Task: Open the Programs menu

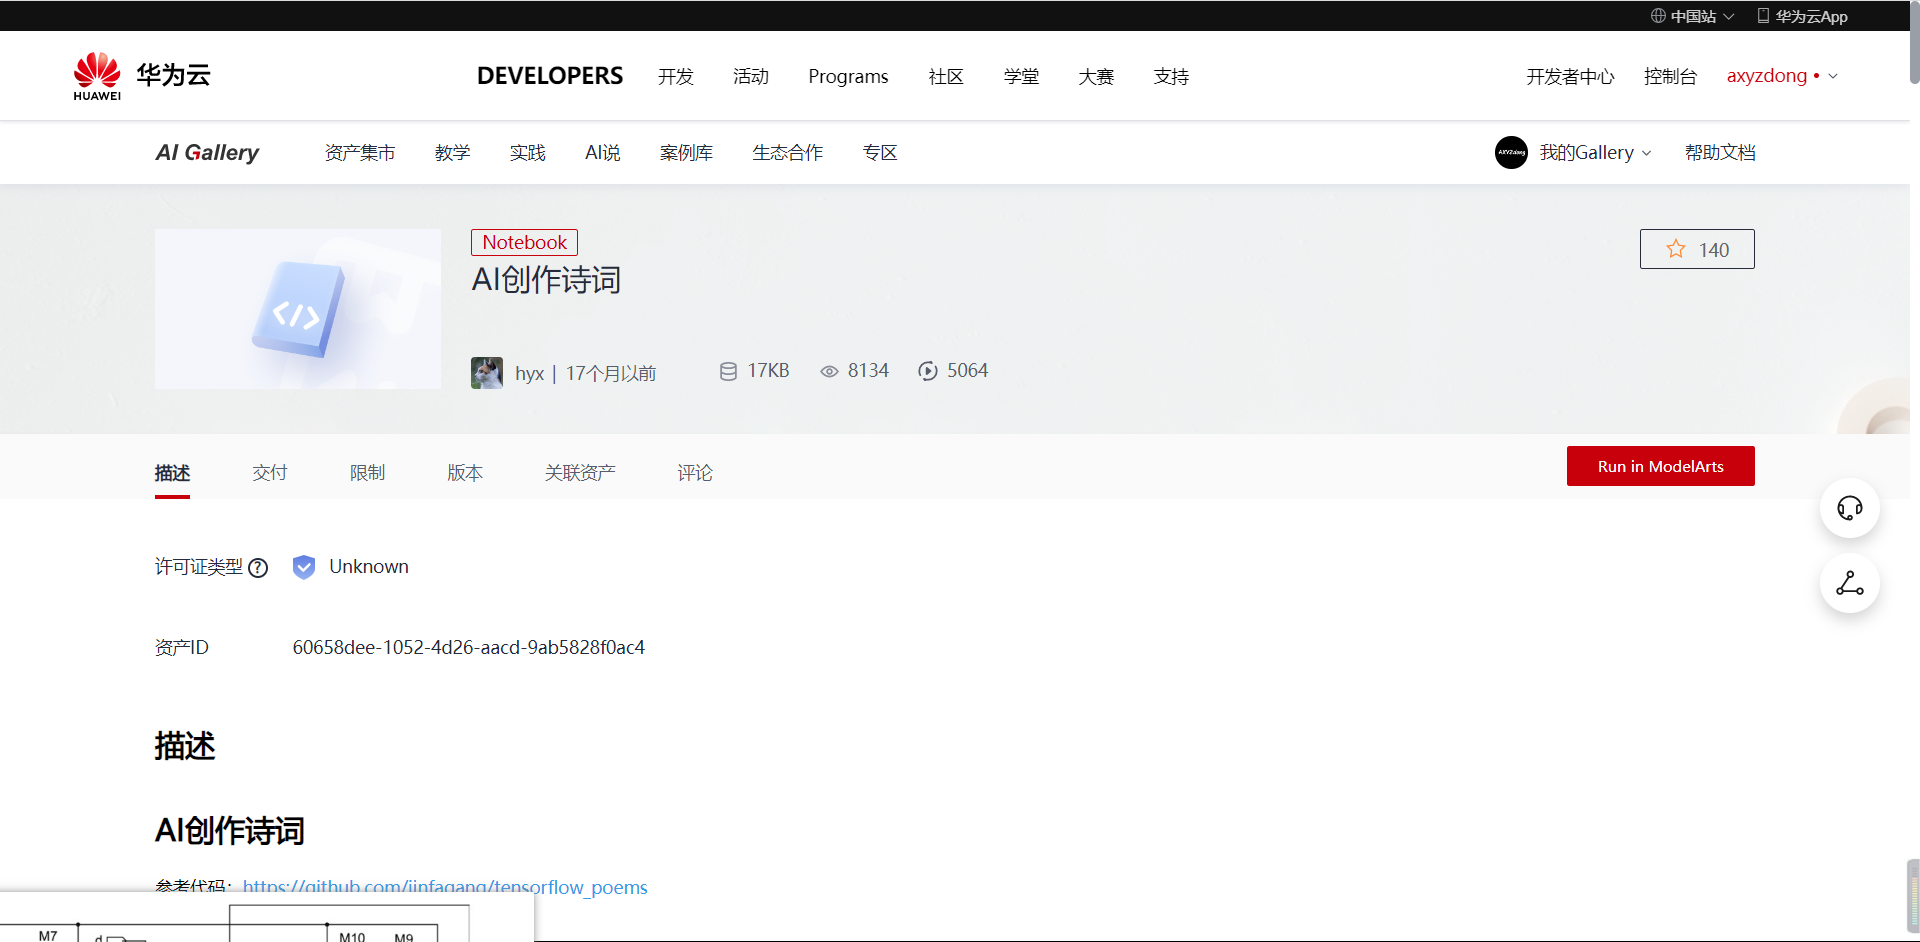Action: click(x=848, y=76)
